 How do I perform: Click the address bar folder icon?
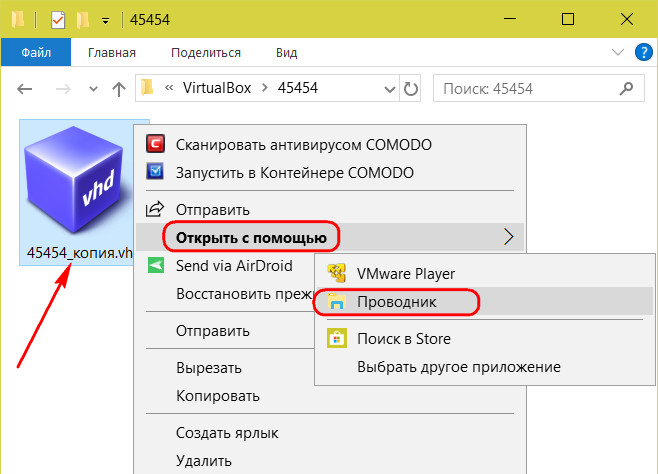[x=147, y=88]
